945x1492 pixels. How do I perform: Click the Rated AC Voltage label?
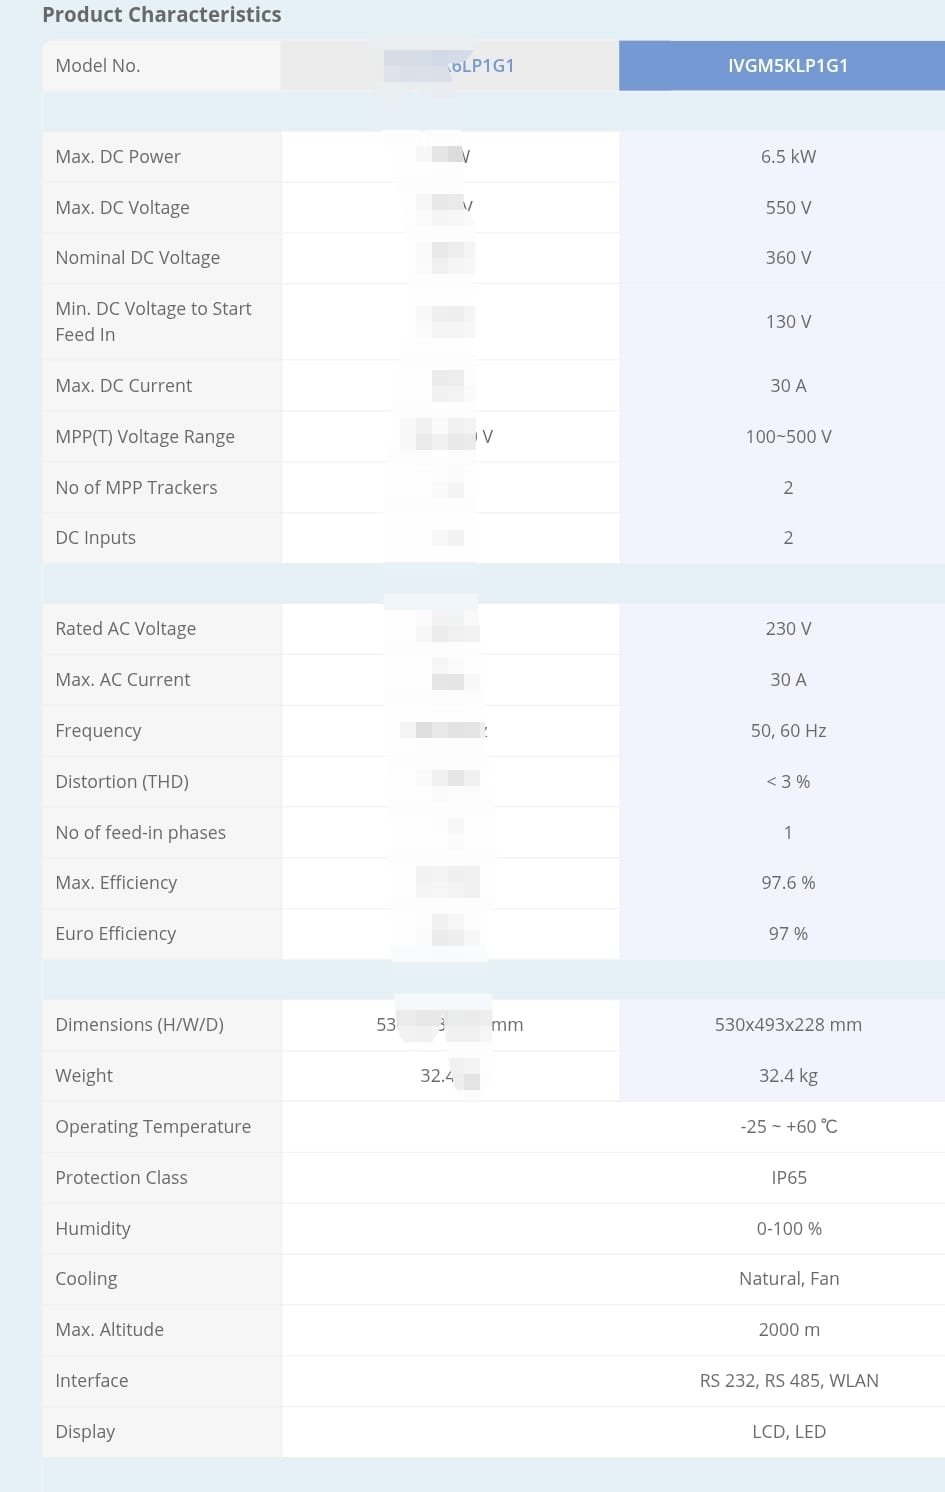point(125,629)
